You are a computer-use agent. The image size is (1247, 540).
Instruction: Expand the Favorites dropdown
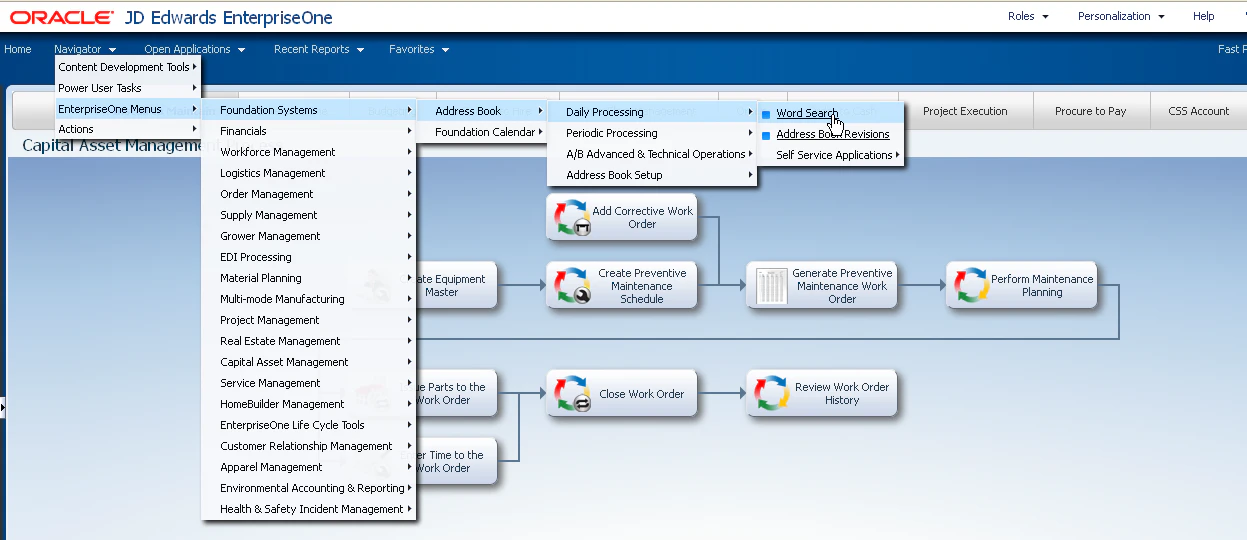pos(419,49)
